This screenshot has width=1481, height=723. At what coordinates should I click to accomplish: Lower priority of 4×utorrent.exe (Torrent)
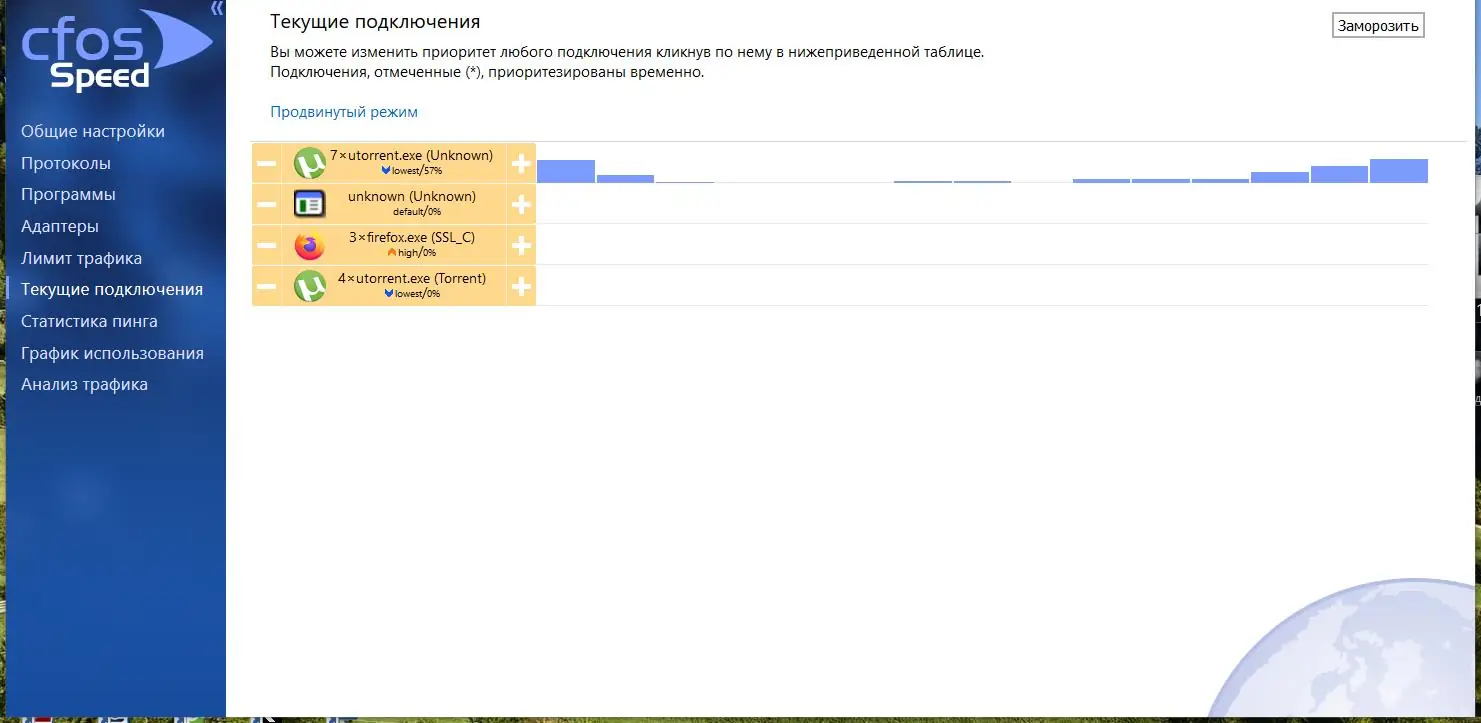267,286
